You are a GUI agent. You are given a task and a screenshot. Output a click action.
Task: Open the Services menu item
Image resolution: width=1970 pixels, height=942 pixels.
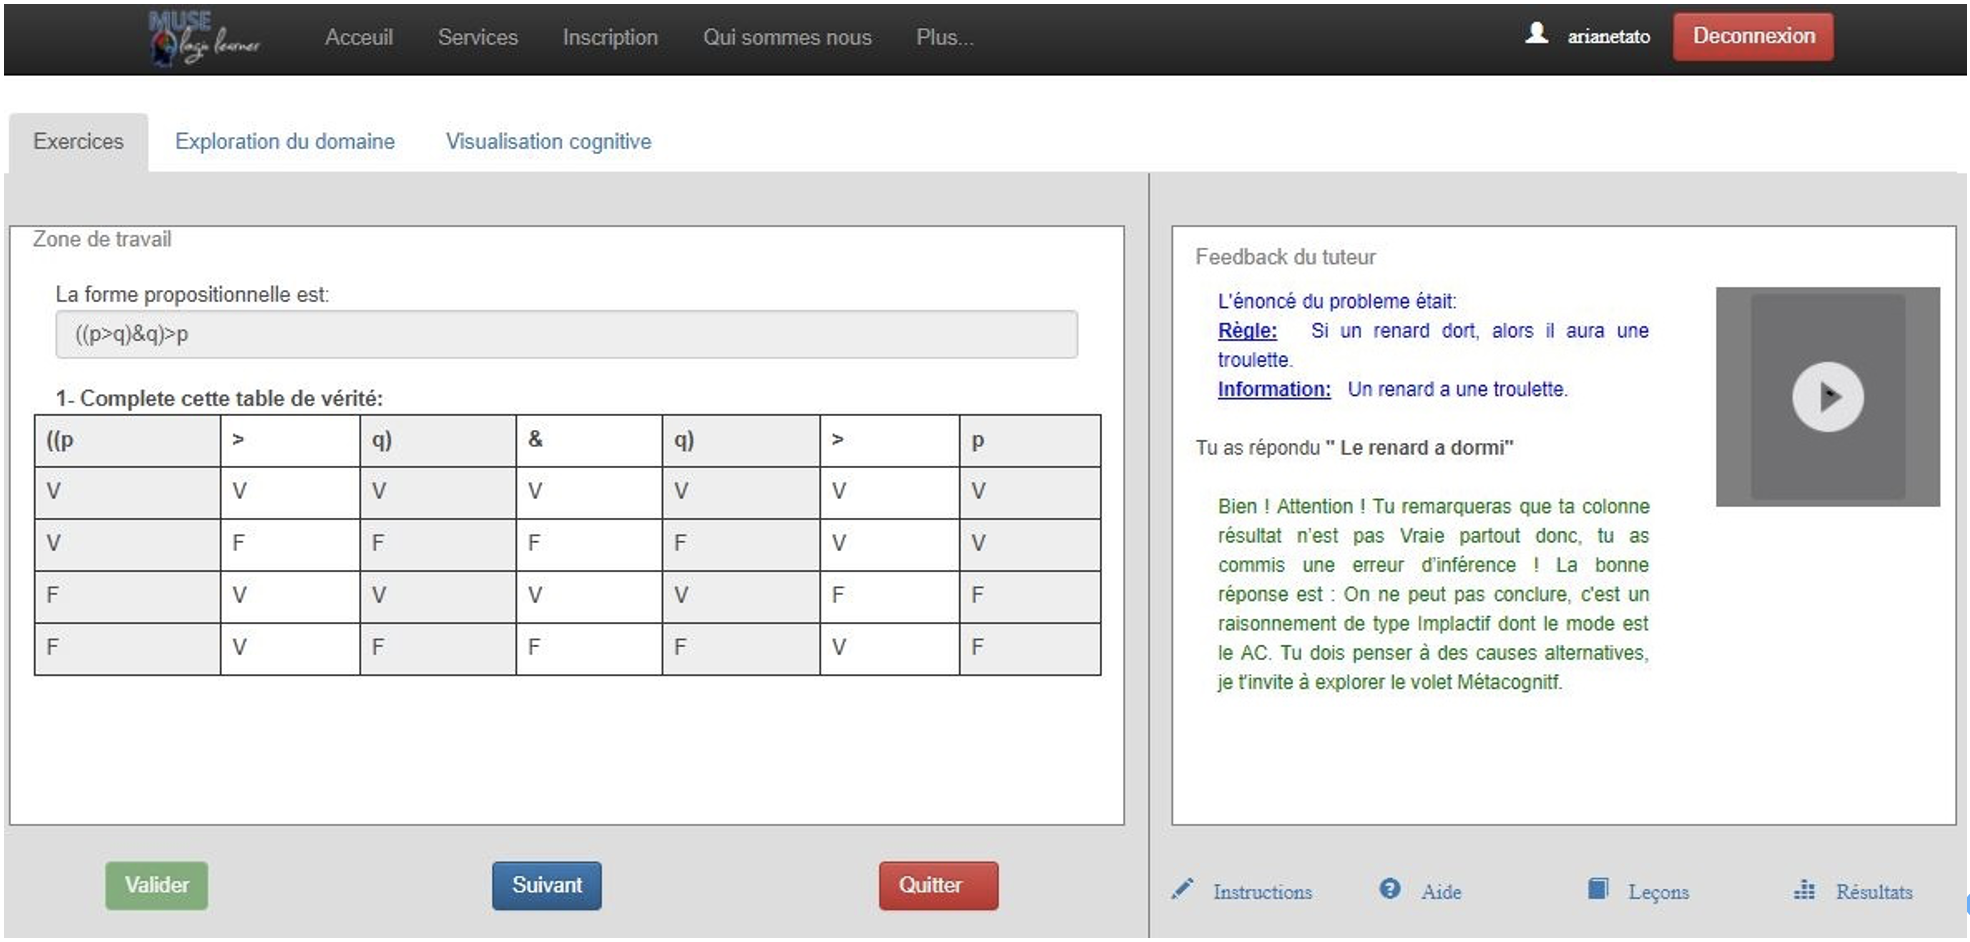coord(477,37)
